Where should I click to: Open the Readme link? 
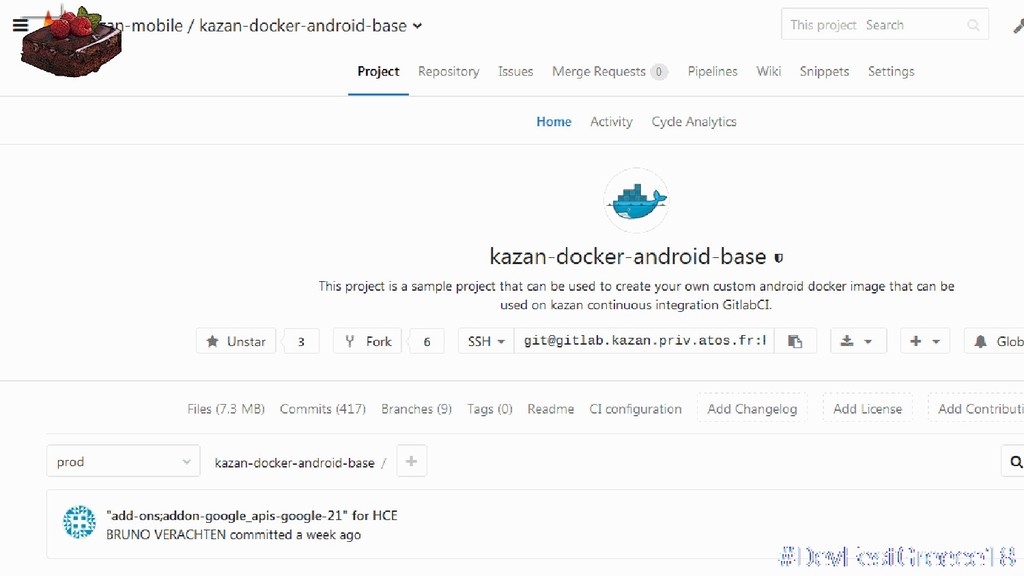coord(551,409)
